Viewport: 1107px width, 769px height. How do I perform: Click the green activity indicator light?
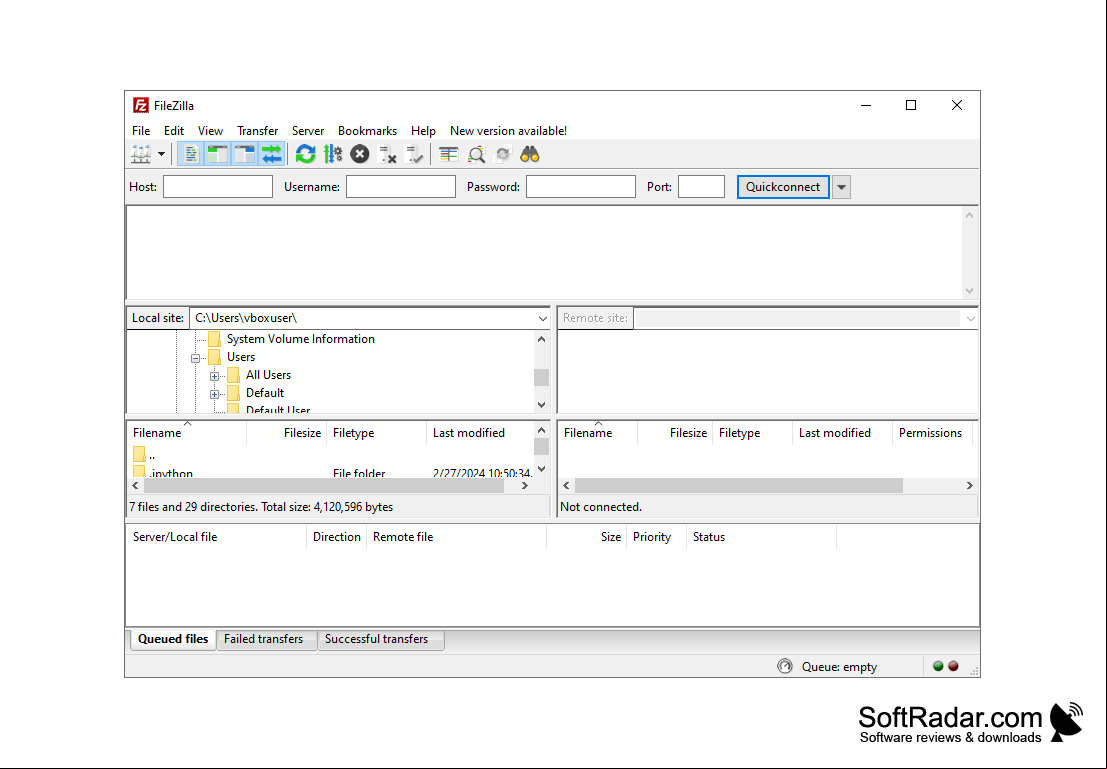tap(938, 666)
